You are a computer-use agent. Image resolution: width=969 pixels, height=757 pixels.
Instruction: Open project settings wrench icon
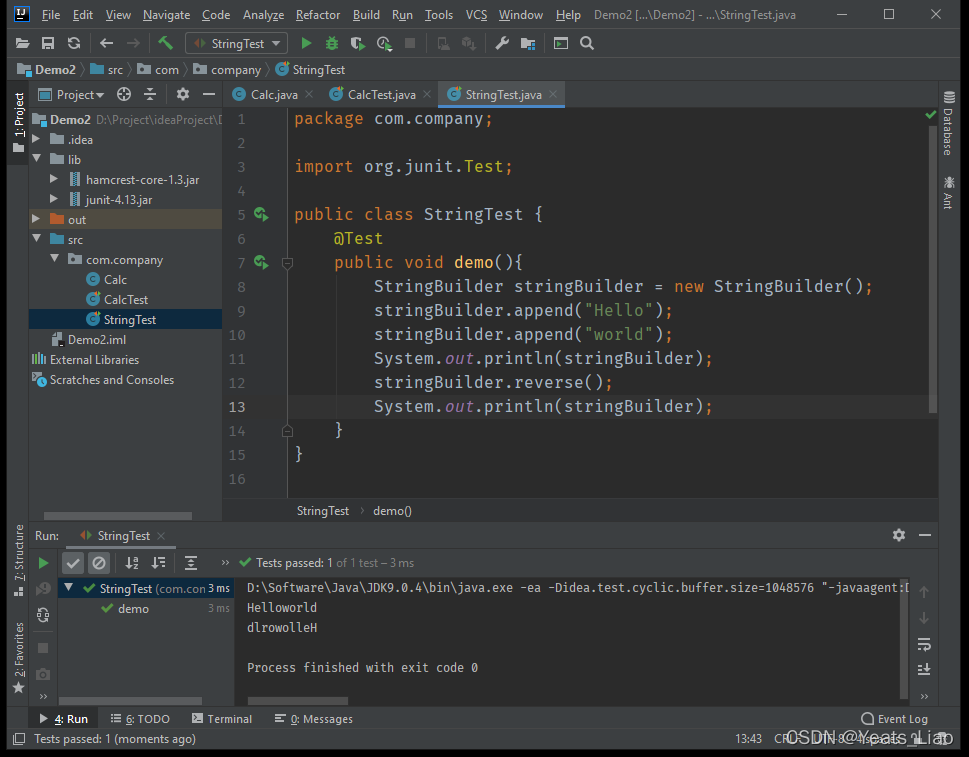(x=502, y=43)
